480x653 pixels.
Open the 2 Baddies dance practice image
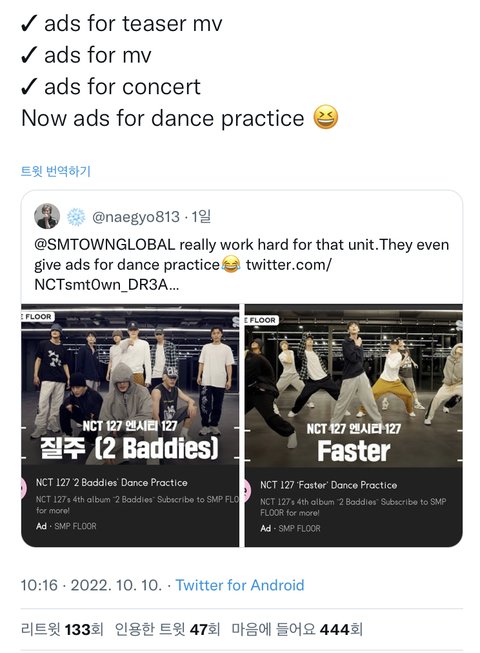click(130, 425)
